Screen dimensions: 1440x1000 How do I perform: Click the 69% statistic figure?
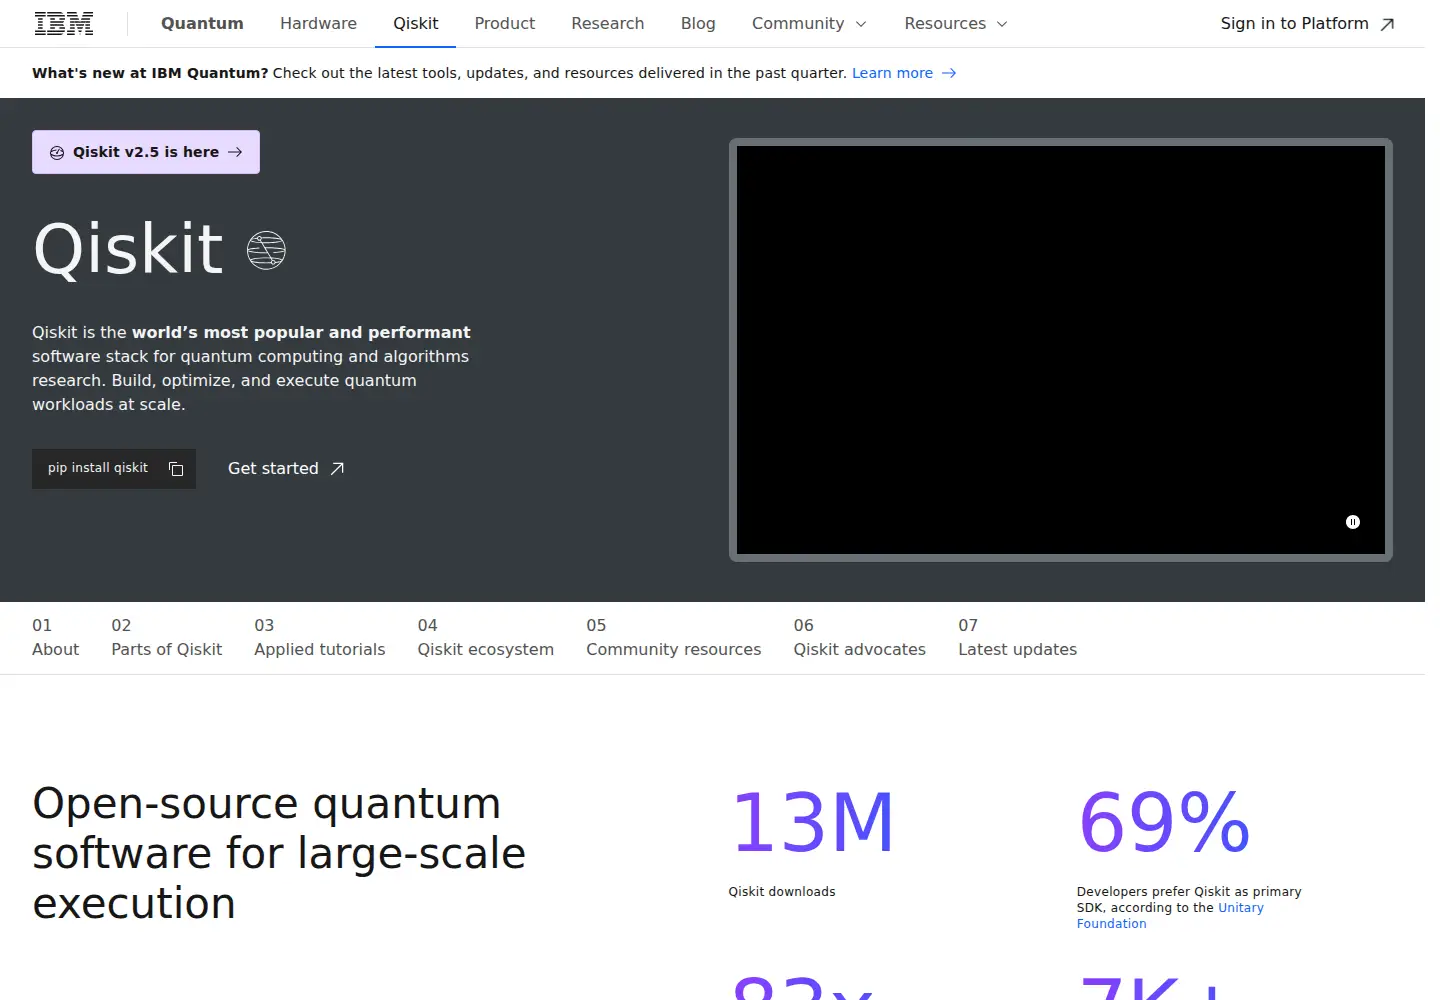1164,823
